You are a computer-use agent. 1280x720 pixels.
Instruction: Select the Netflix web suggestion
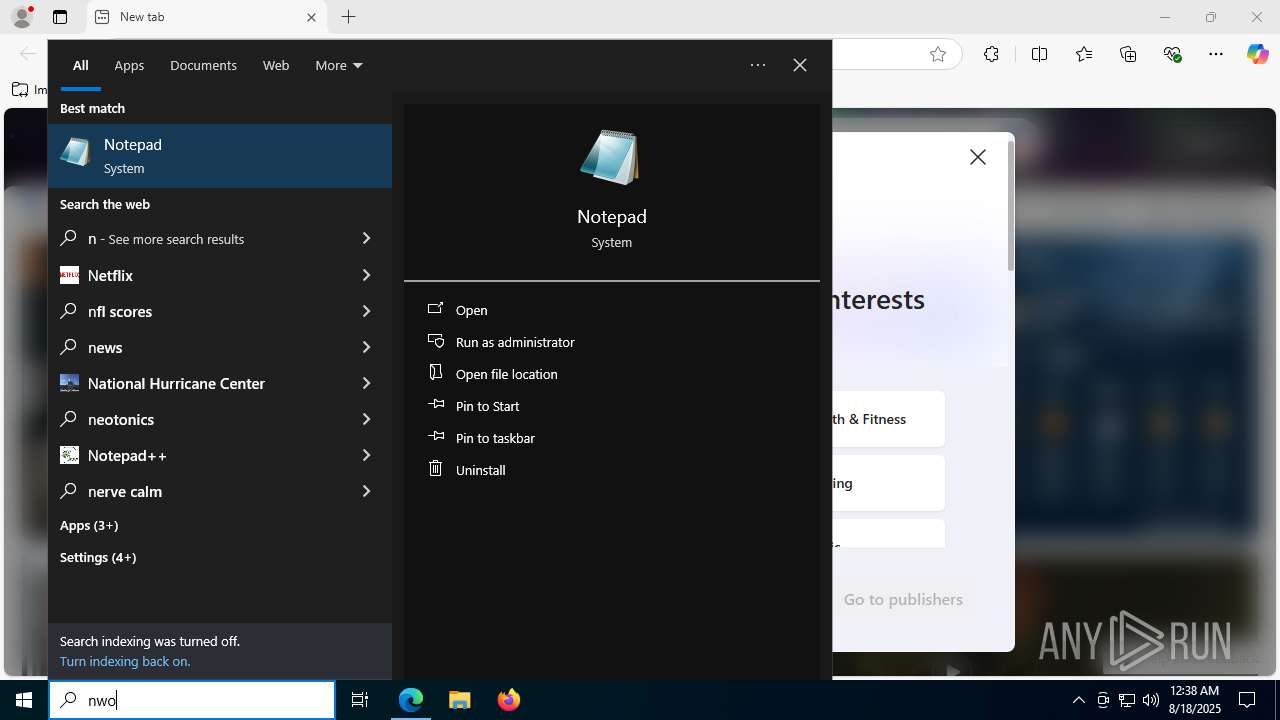196,275
